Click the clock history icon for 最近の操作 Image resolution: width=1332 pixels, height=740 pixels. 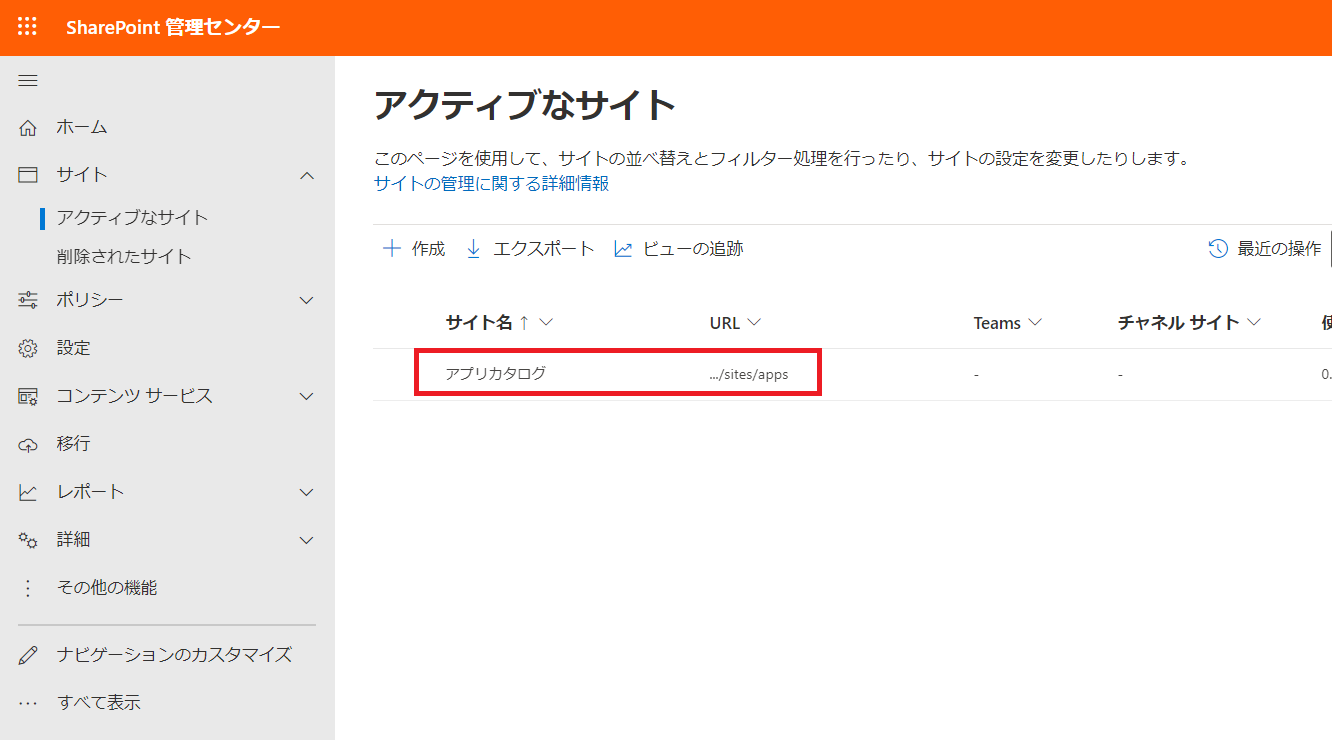1218,249
